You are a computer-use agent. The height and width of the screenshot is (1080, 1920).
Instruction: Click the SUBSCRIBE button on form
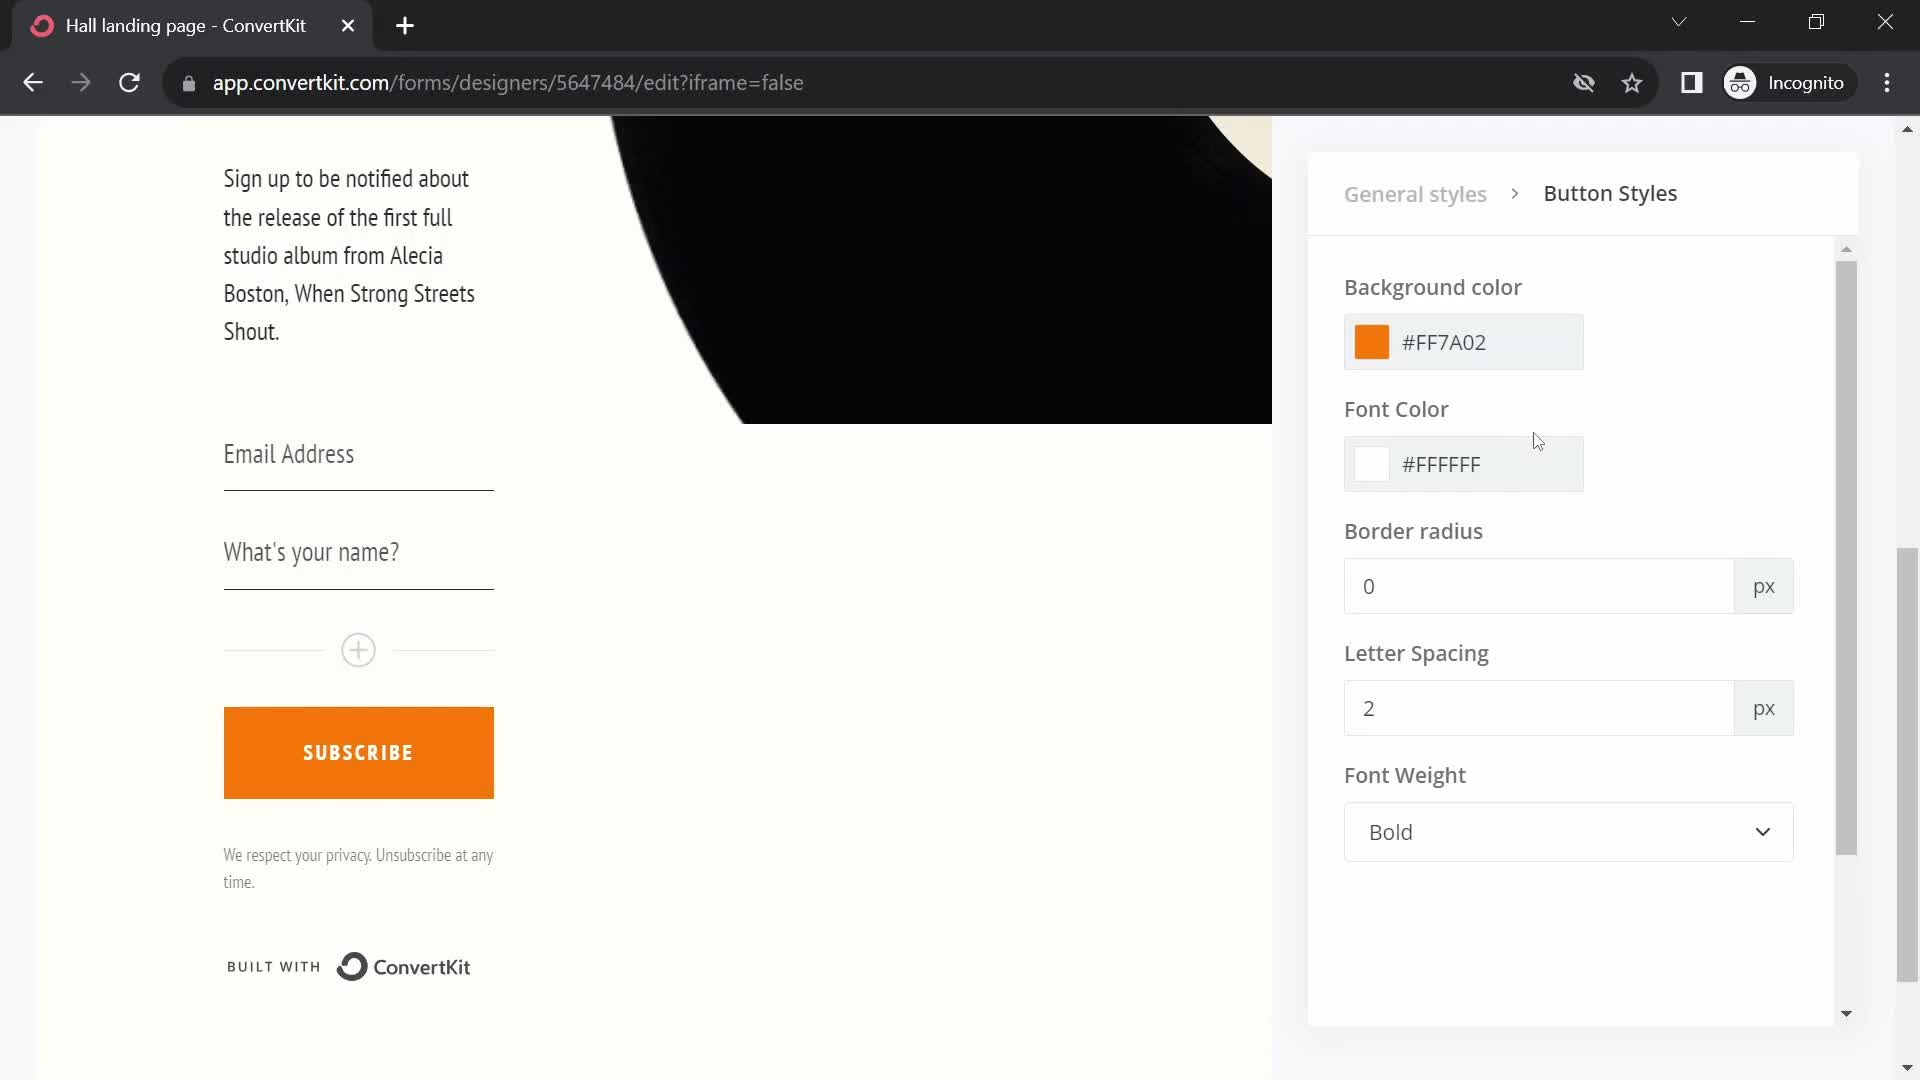(x=359, y=752)
